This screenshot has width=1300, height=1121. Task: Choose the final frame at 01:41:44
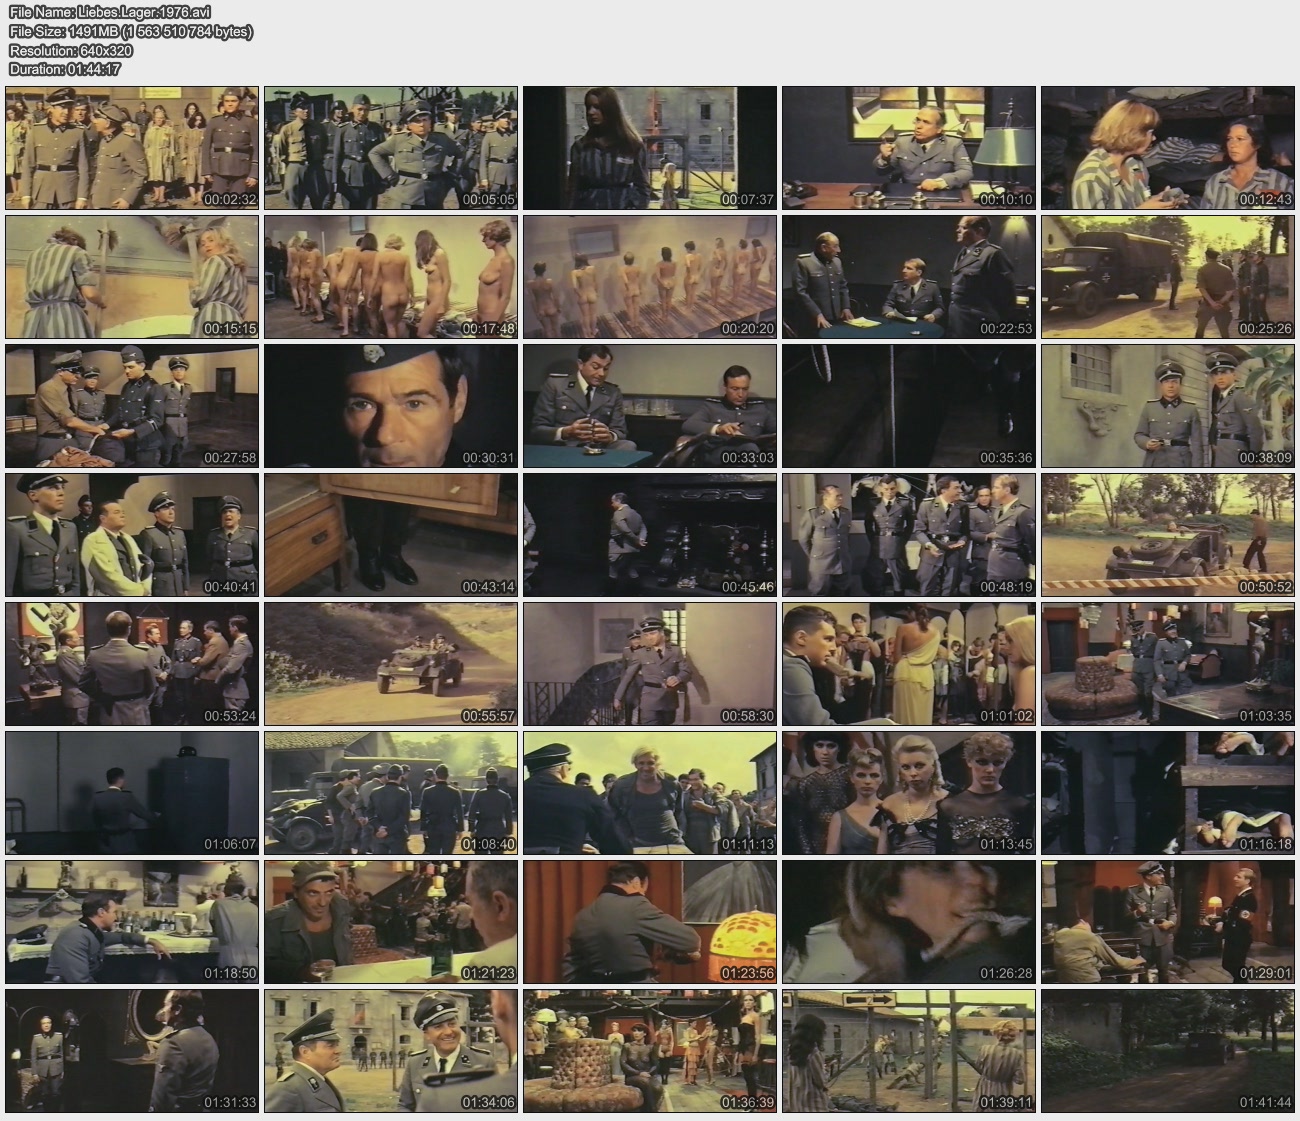(1168, 1051)
